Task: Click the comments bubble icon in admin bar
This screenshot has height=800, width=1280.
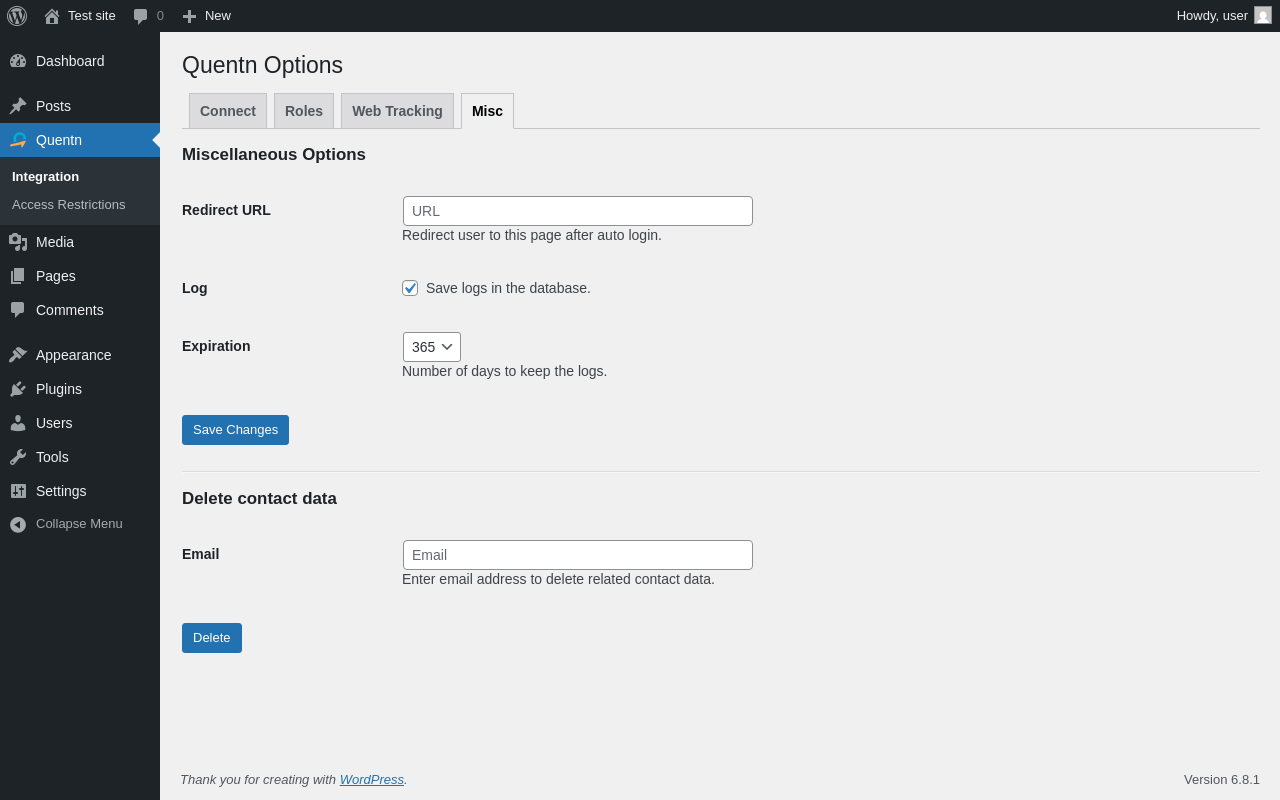Action: pos(141,16)
